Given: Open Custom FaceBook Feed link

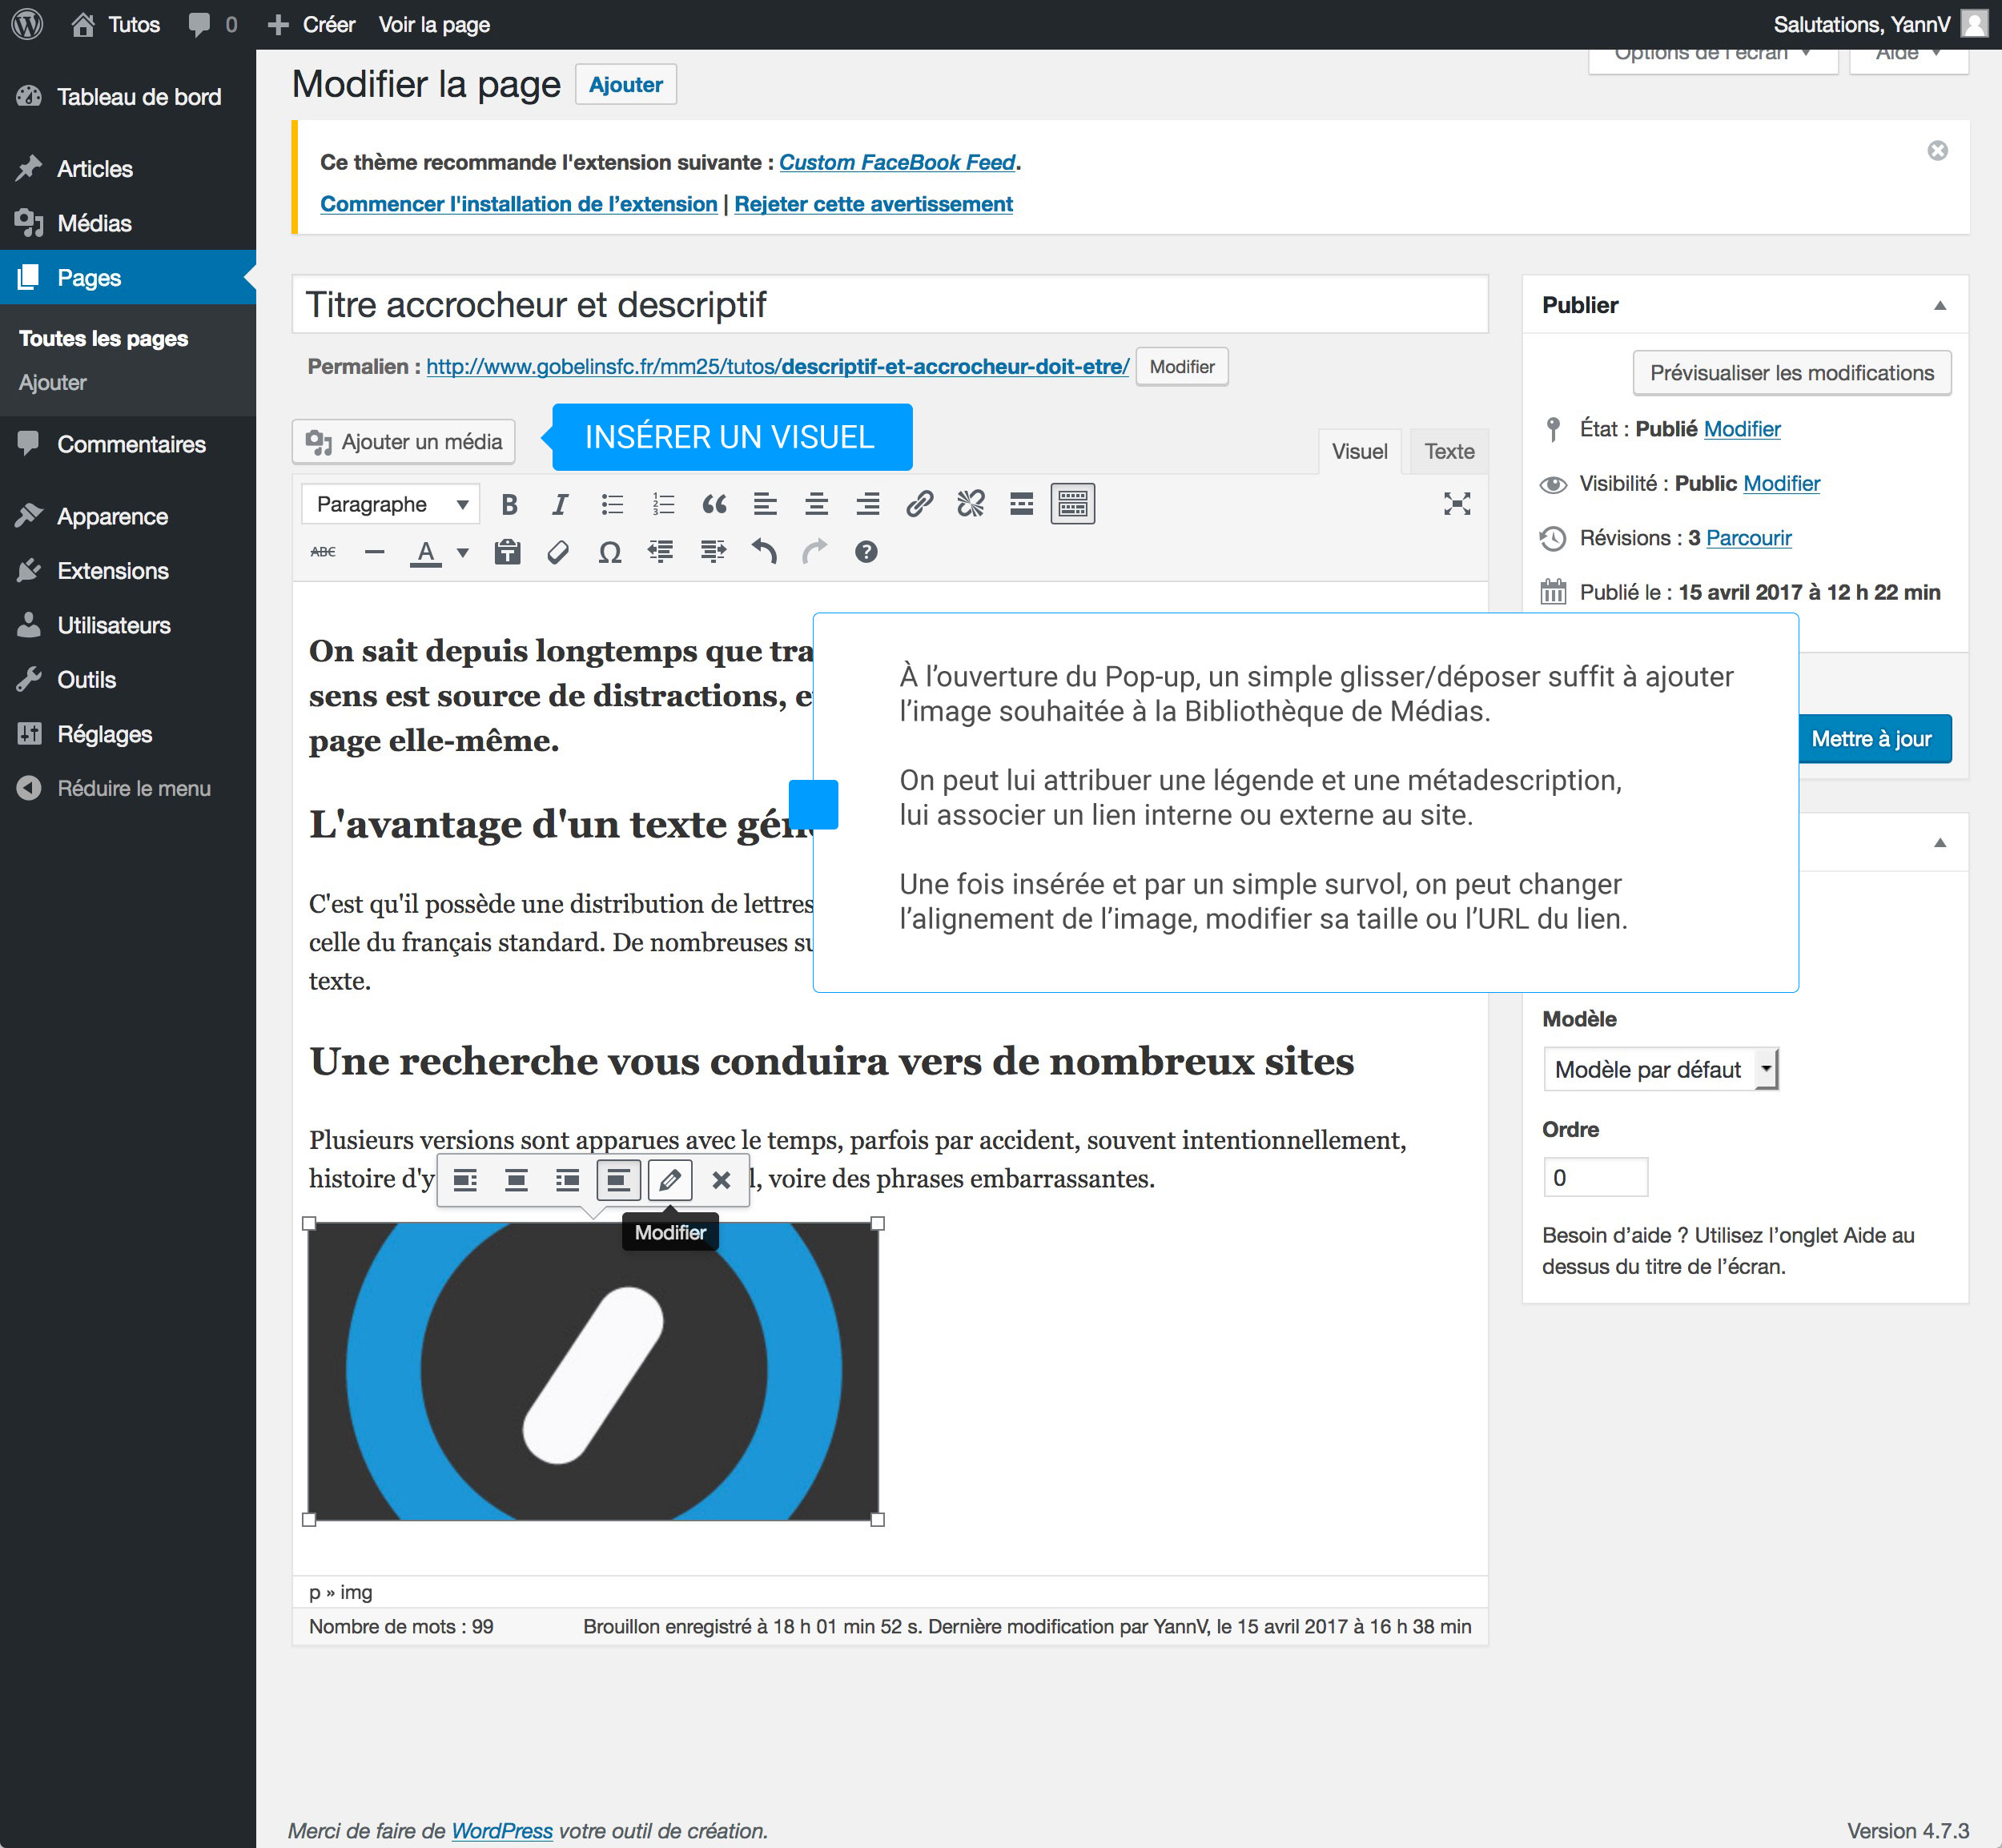Looking at the screenshot, I should [x=897, y=162].
